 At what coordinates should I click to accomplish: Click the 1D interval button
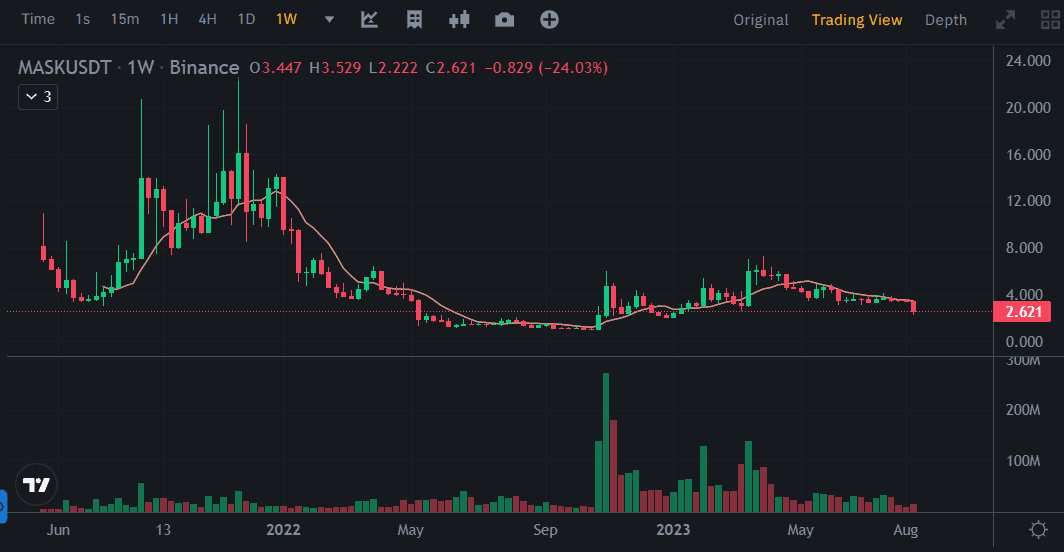pos(246,19)
